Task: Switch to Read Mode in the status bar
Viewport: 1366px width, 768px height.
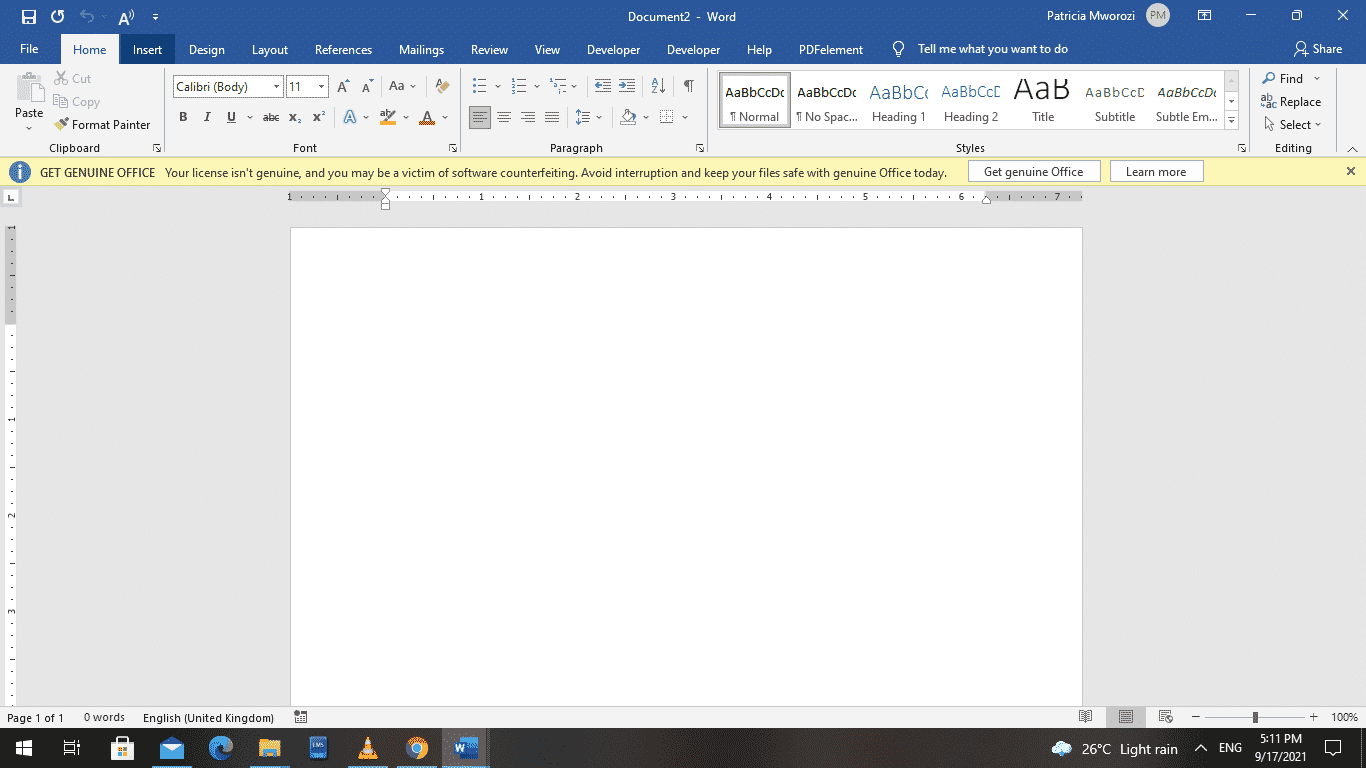Action: tap(1086, 717)
